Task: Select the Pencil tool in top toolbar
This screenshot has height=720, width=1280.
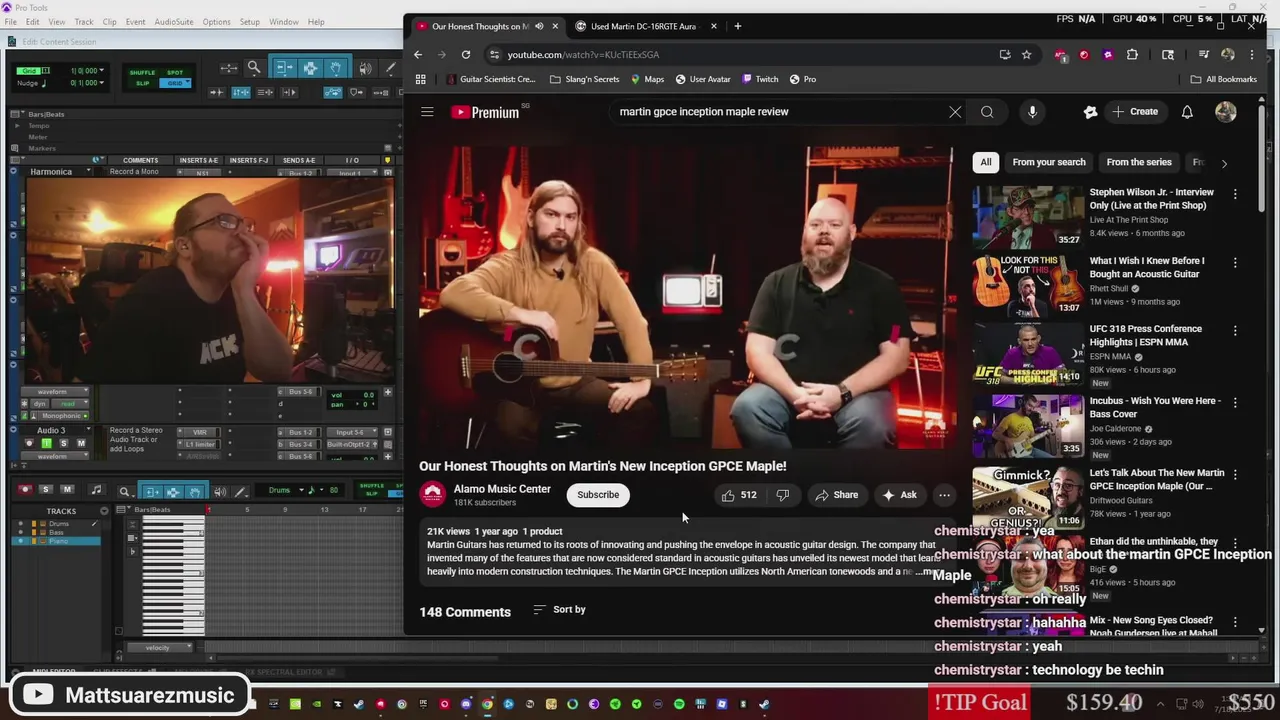Action: [391, 68]
